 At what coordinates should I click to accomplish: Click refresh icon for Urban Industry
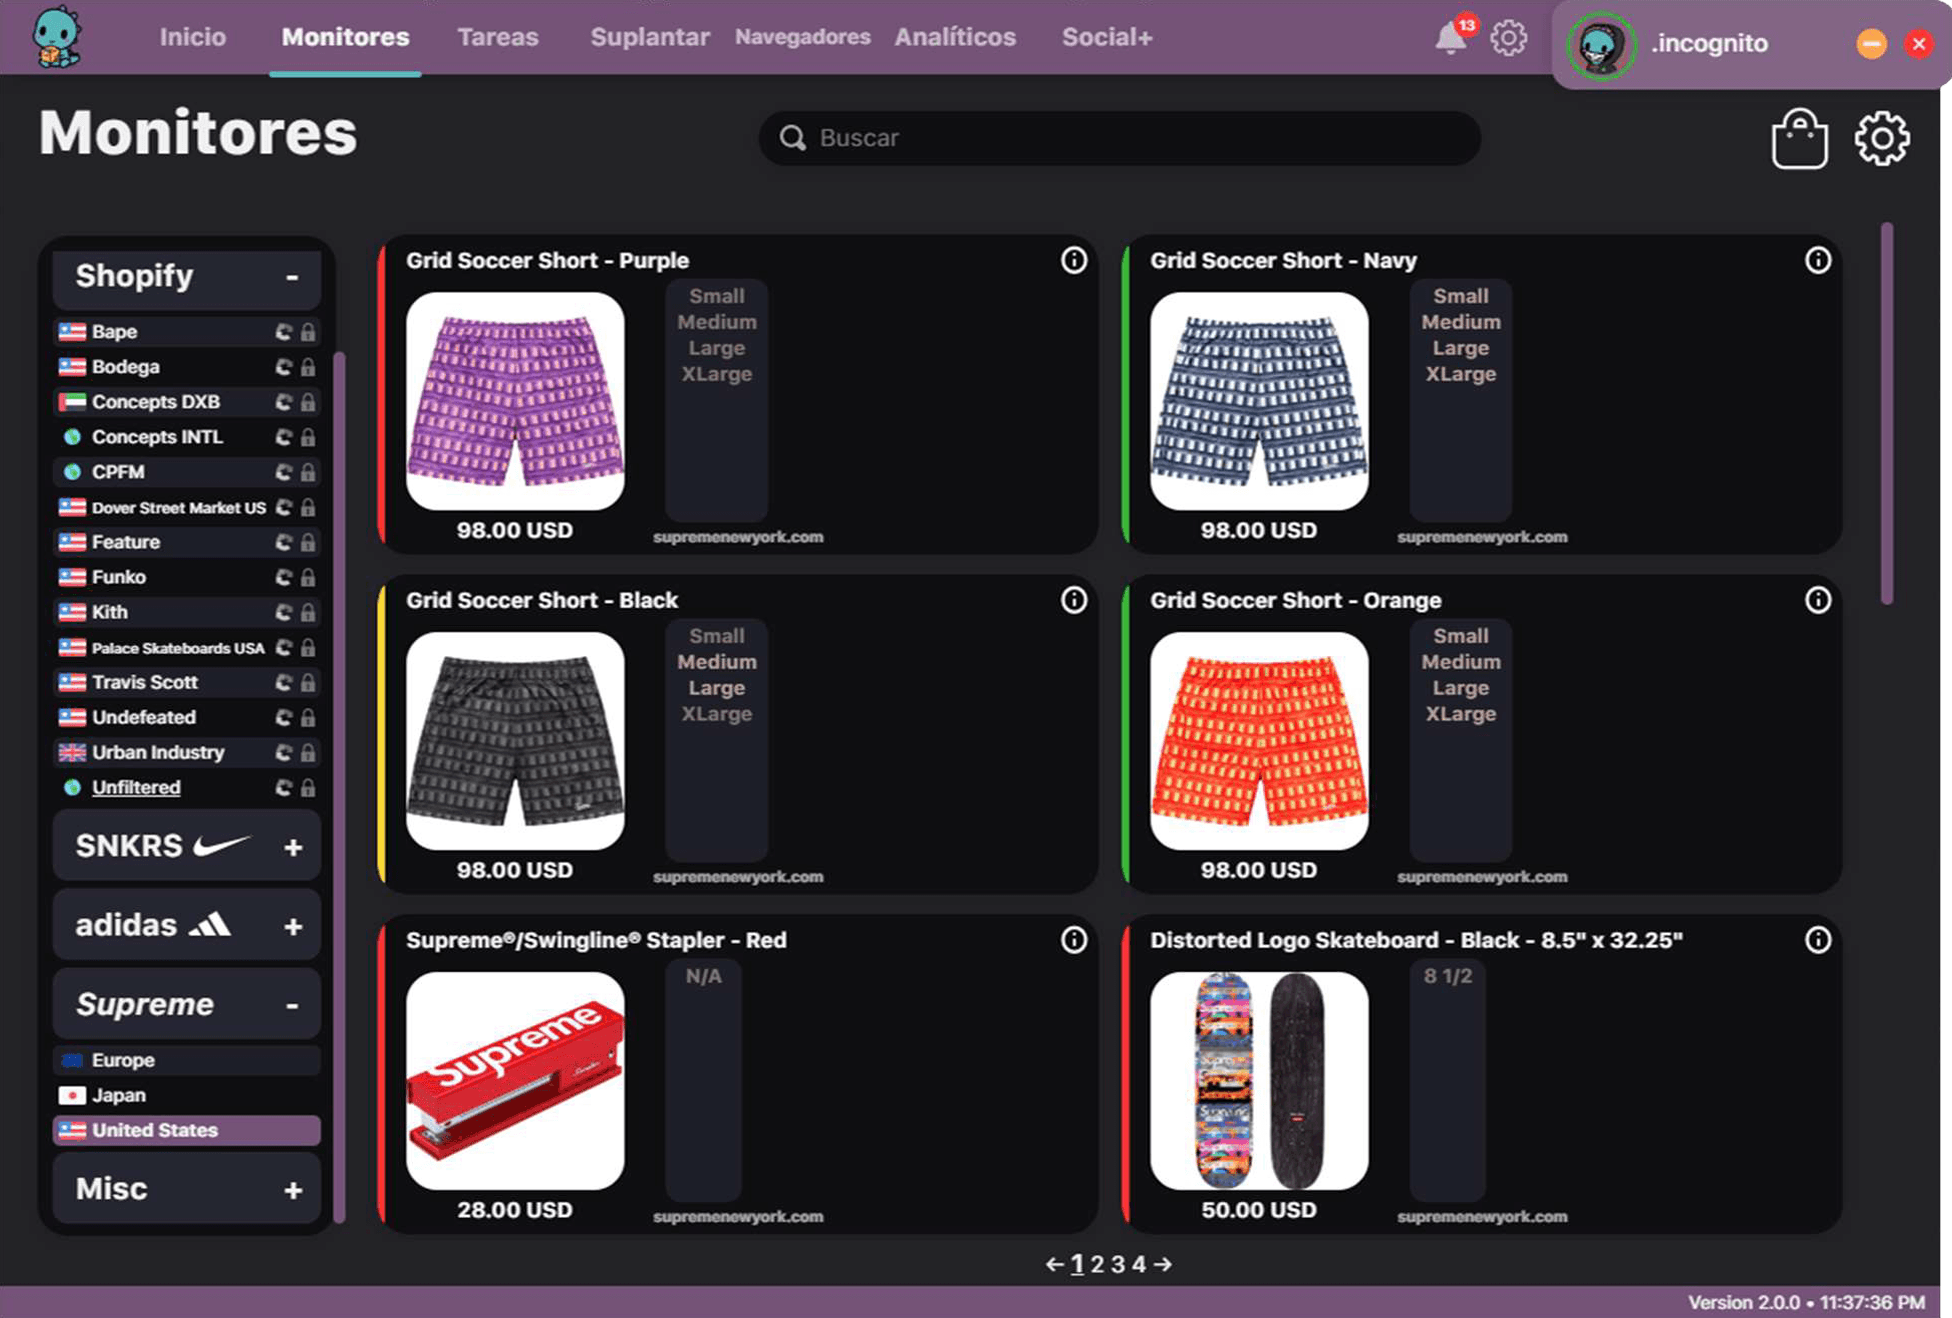coord(284,752)
